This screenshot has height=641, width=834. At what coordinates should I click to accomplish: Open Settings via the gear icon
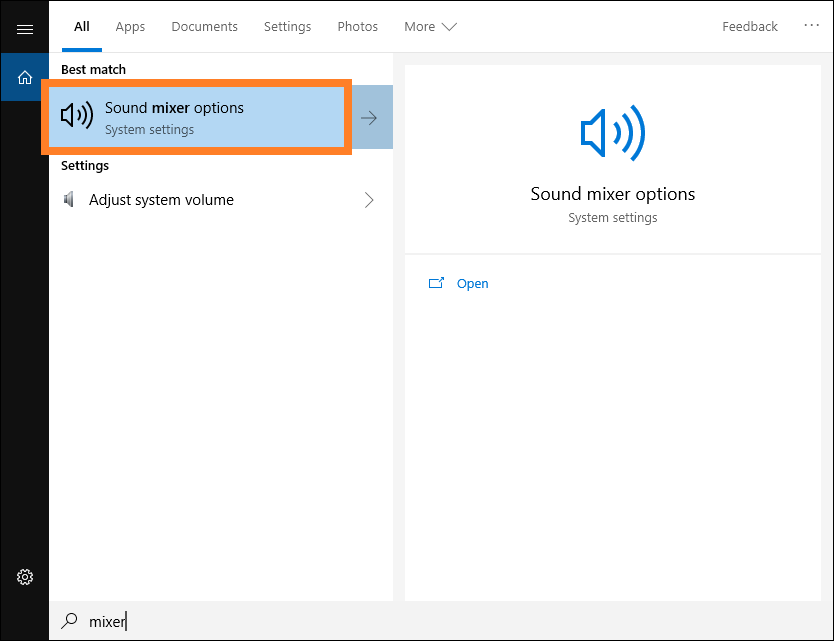(x=25, y=577)
